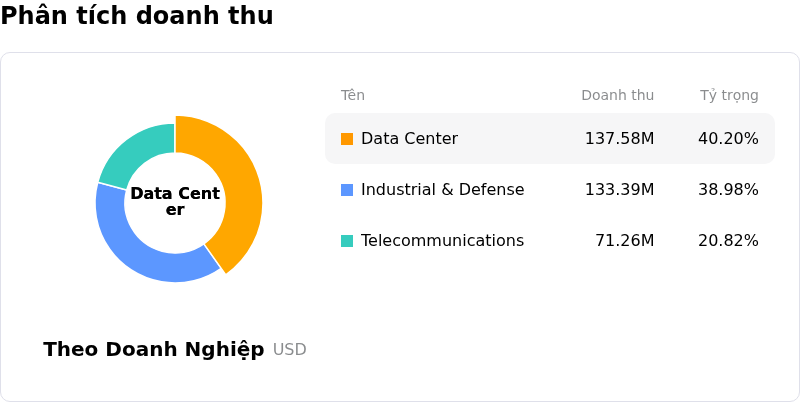Click the Telecommunications row name
The width and height of the screenshot is (800, 402).
click(x=442, y=241)
